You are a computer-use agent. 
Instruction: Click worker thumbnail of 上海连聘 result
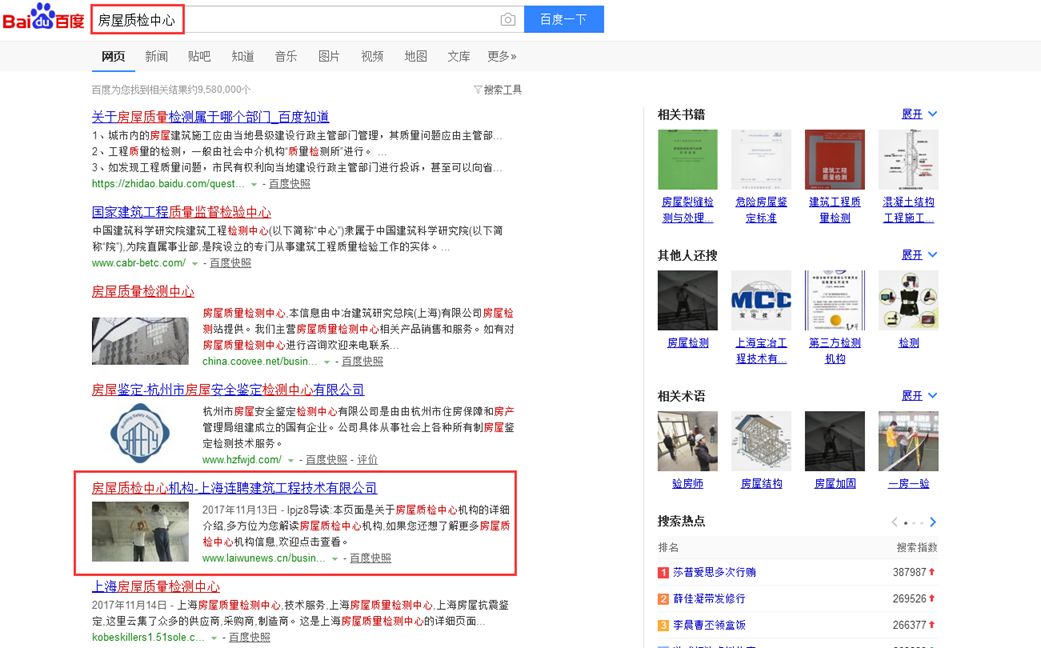point(140,532)
